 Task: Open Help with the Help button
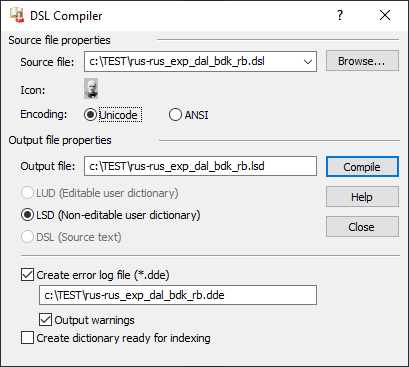pos(362,197)
